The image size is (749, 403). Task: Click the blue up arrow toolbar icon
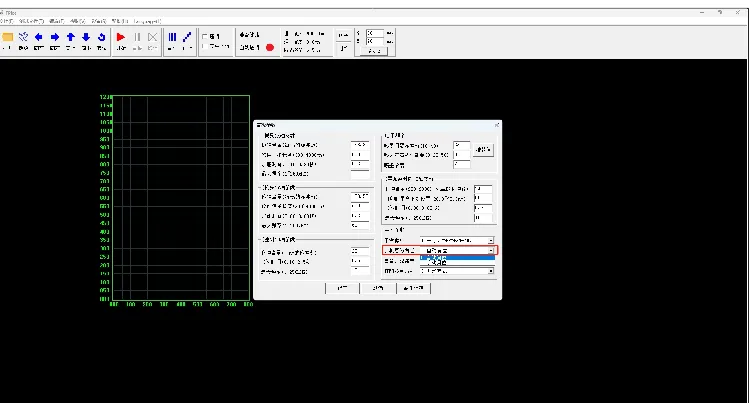pos(71,37)
